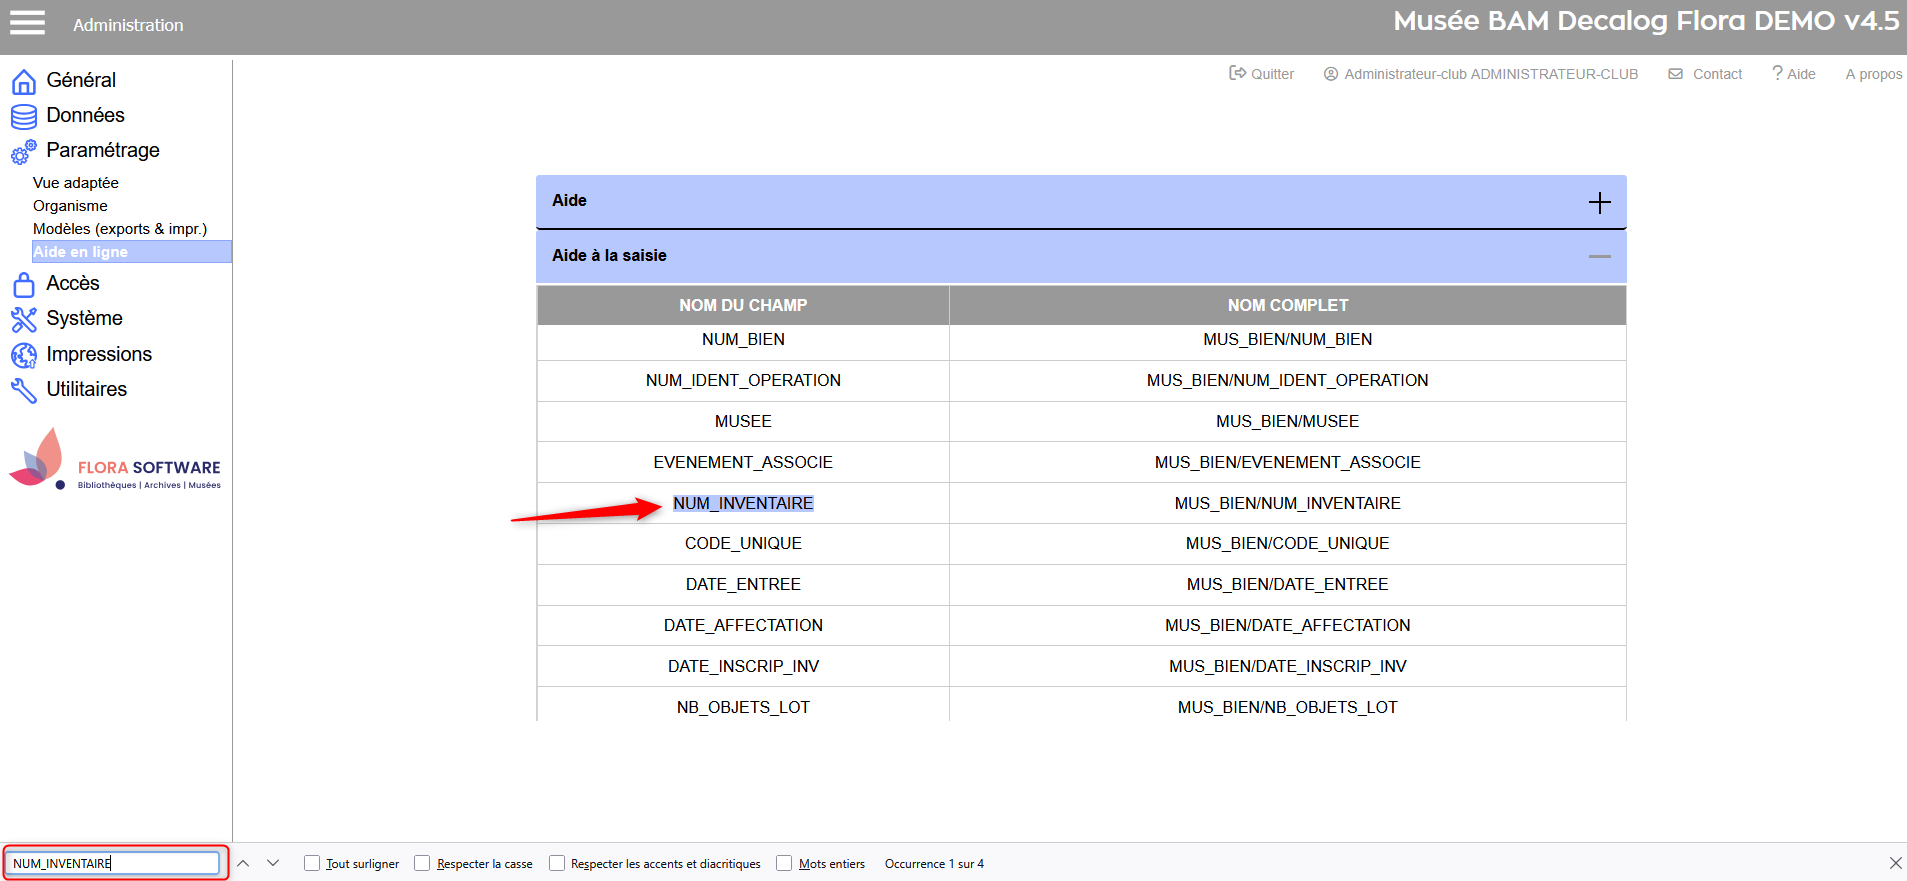
Task: Click the Données database icon
Action: click(24, 116)
